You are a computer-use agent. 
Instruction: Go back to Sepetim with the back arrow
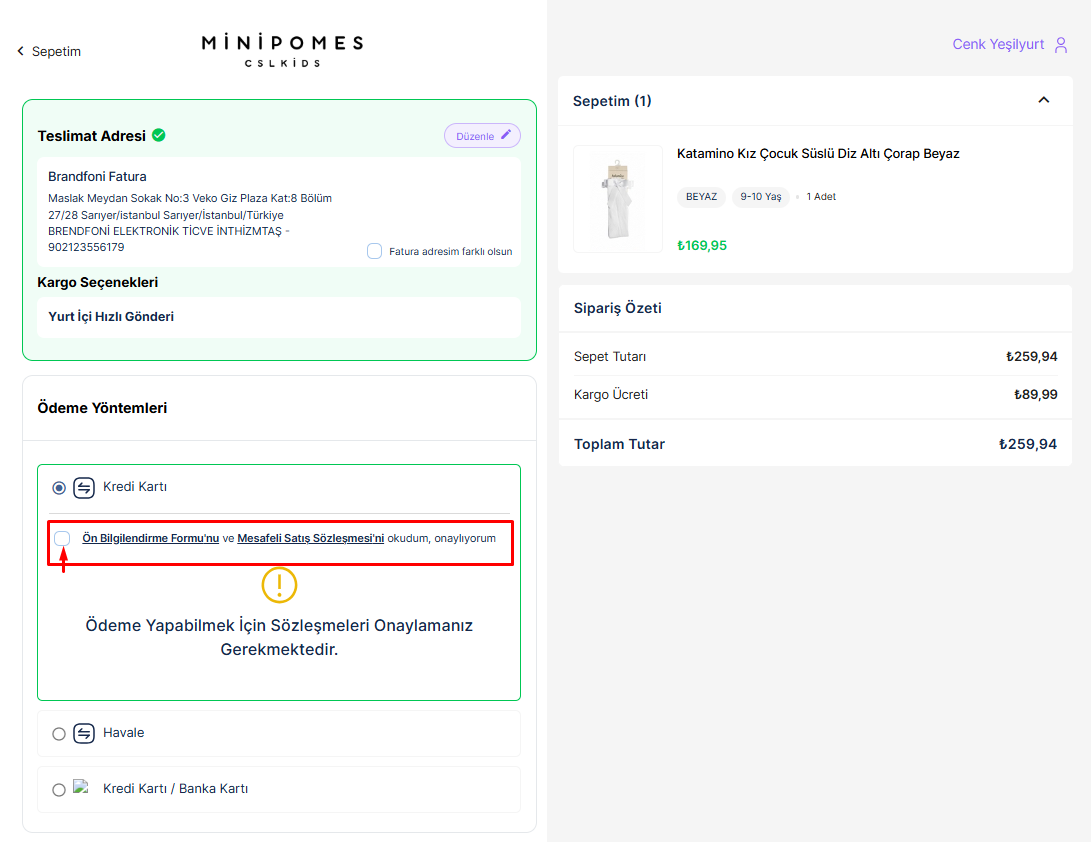click(x=20, y=51)
